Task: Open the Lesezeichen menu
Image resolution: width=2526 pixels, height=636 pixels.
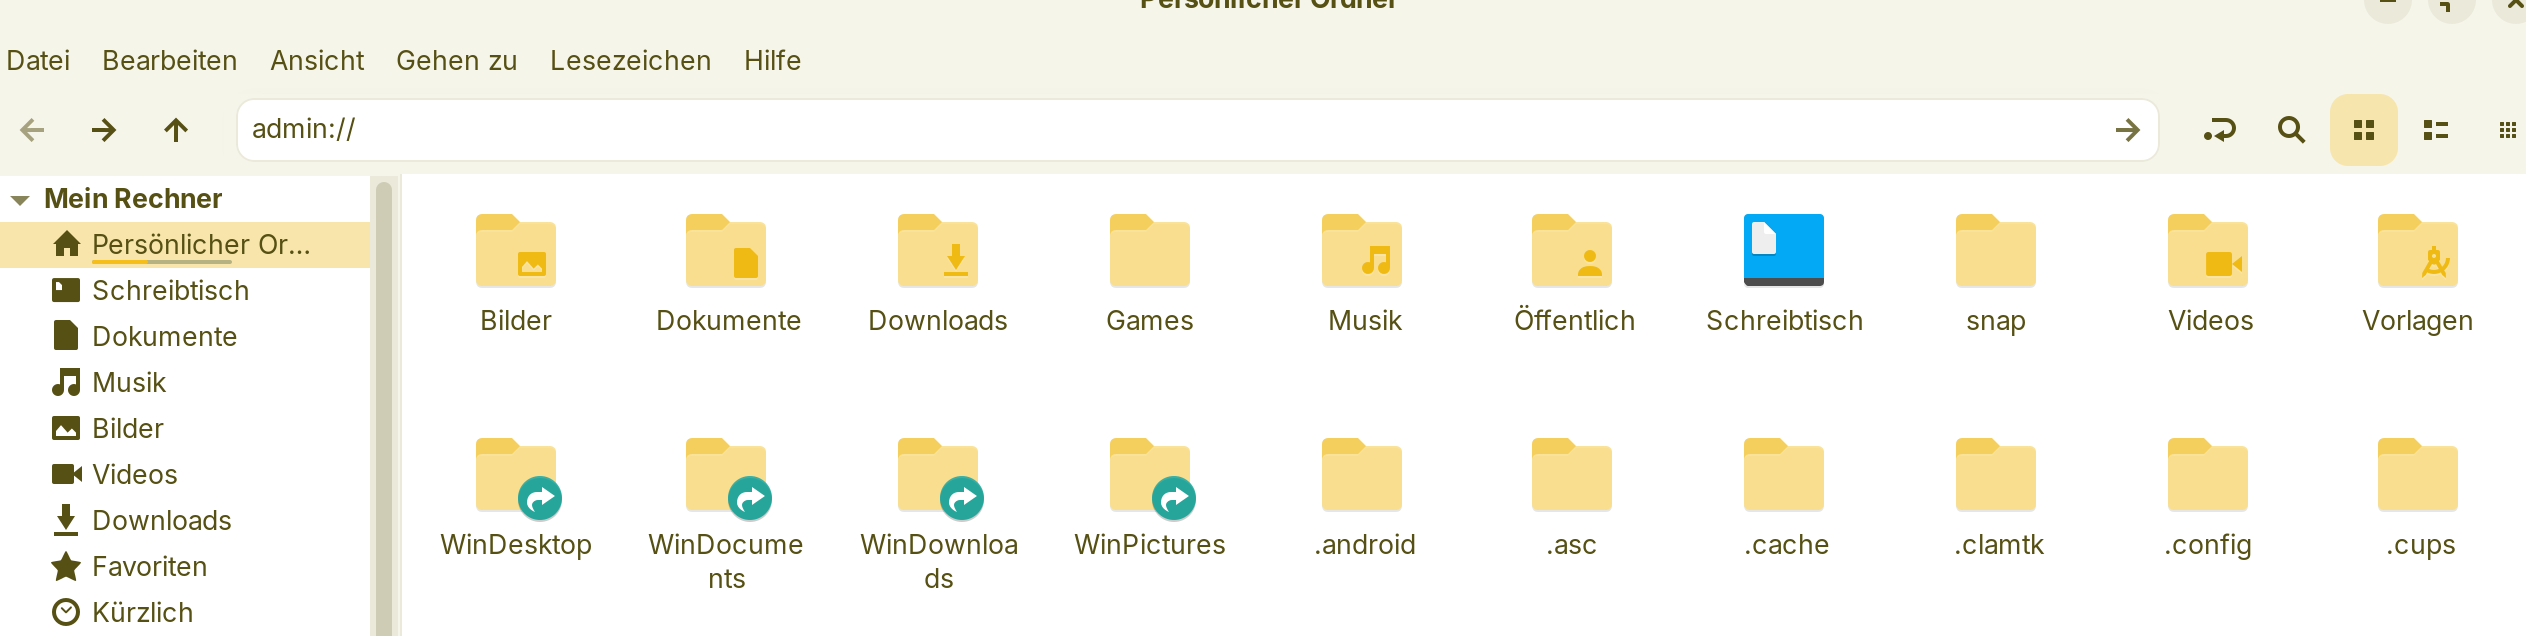Action: coord(631,61)
